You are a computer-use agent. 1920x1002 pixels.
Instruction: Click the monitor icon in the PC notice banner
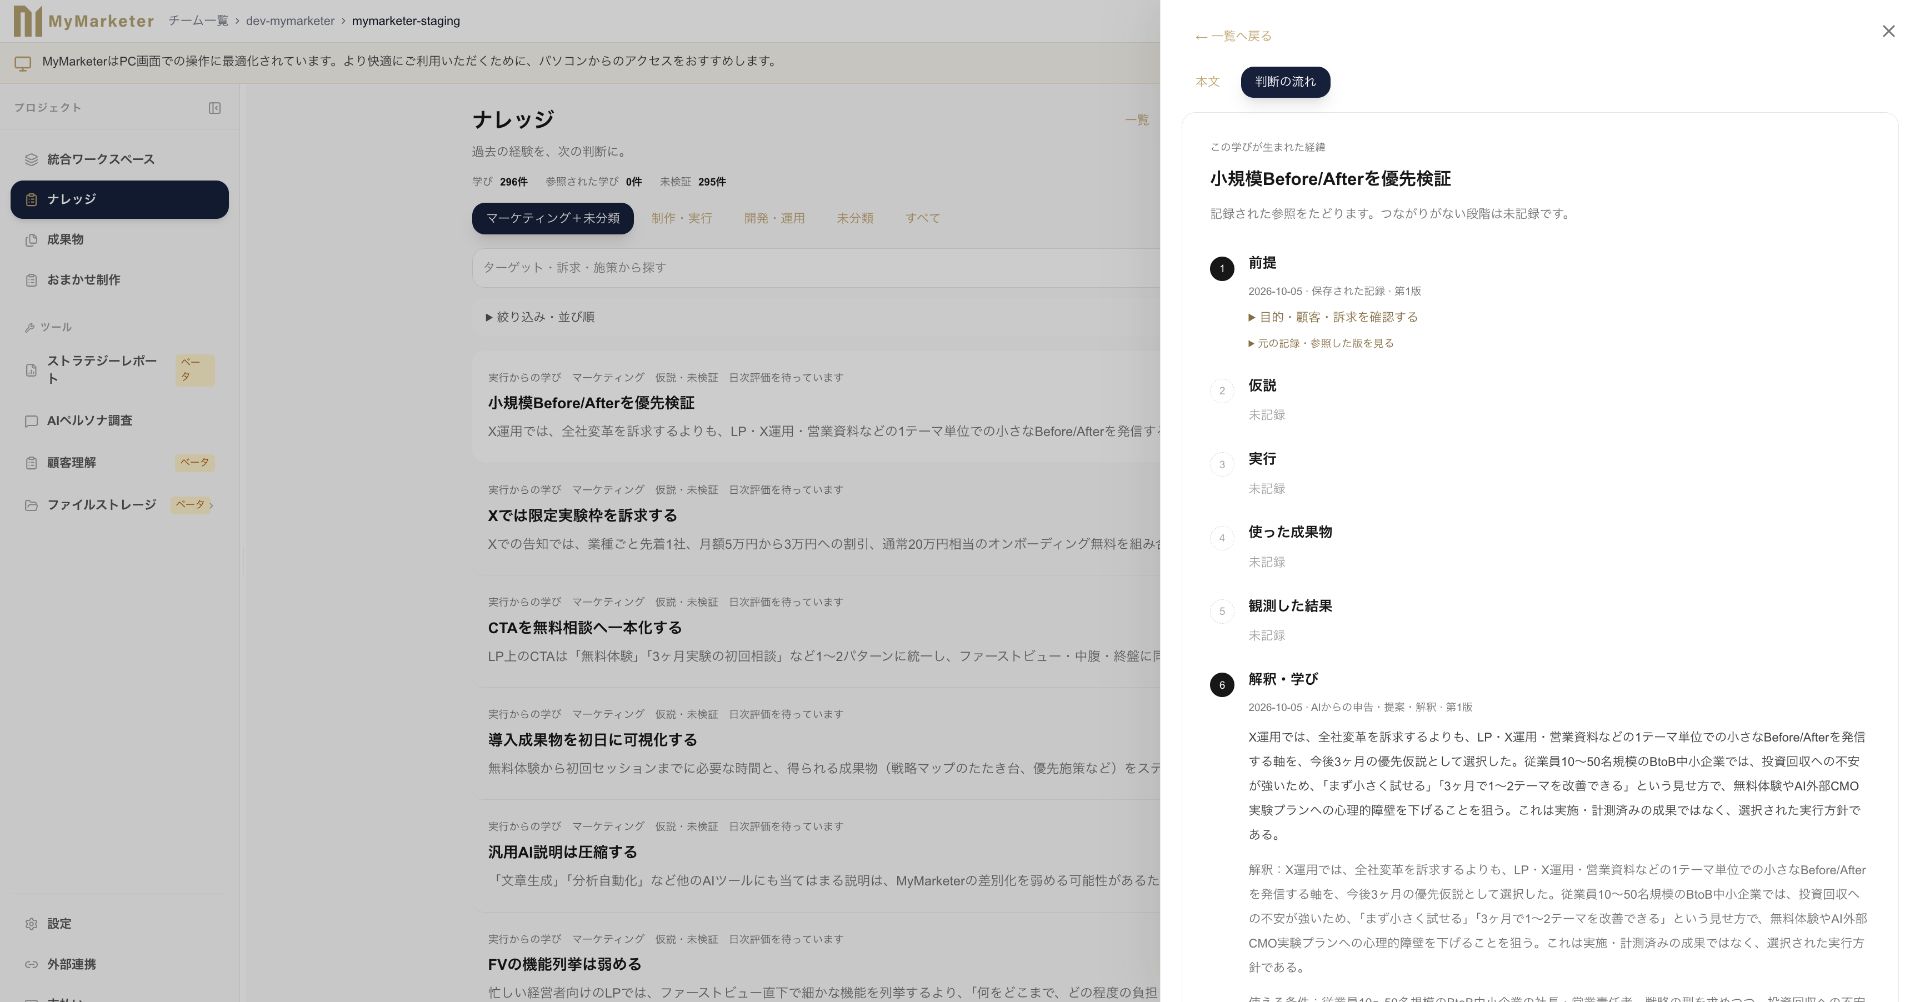(22, 63)
